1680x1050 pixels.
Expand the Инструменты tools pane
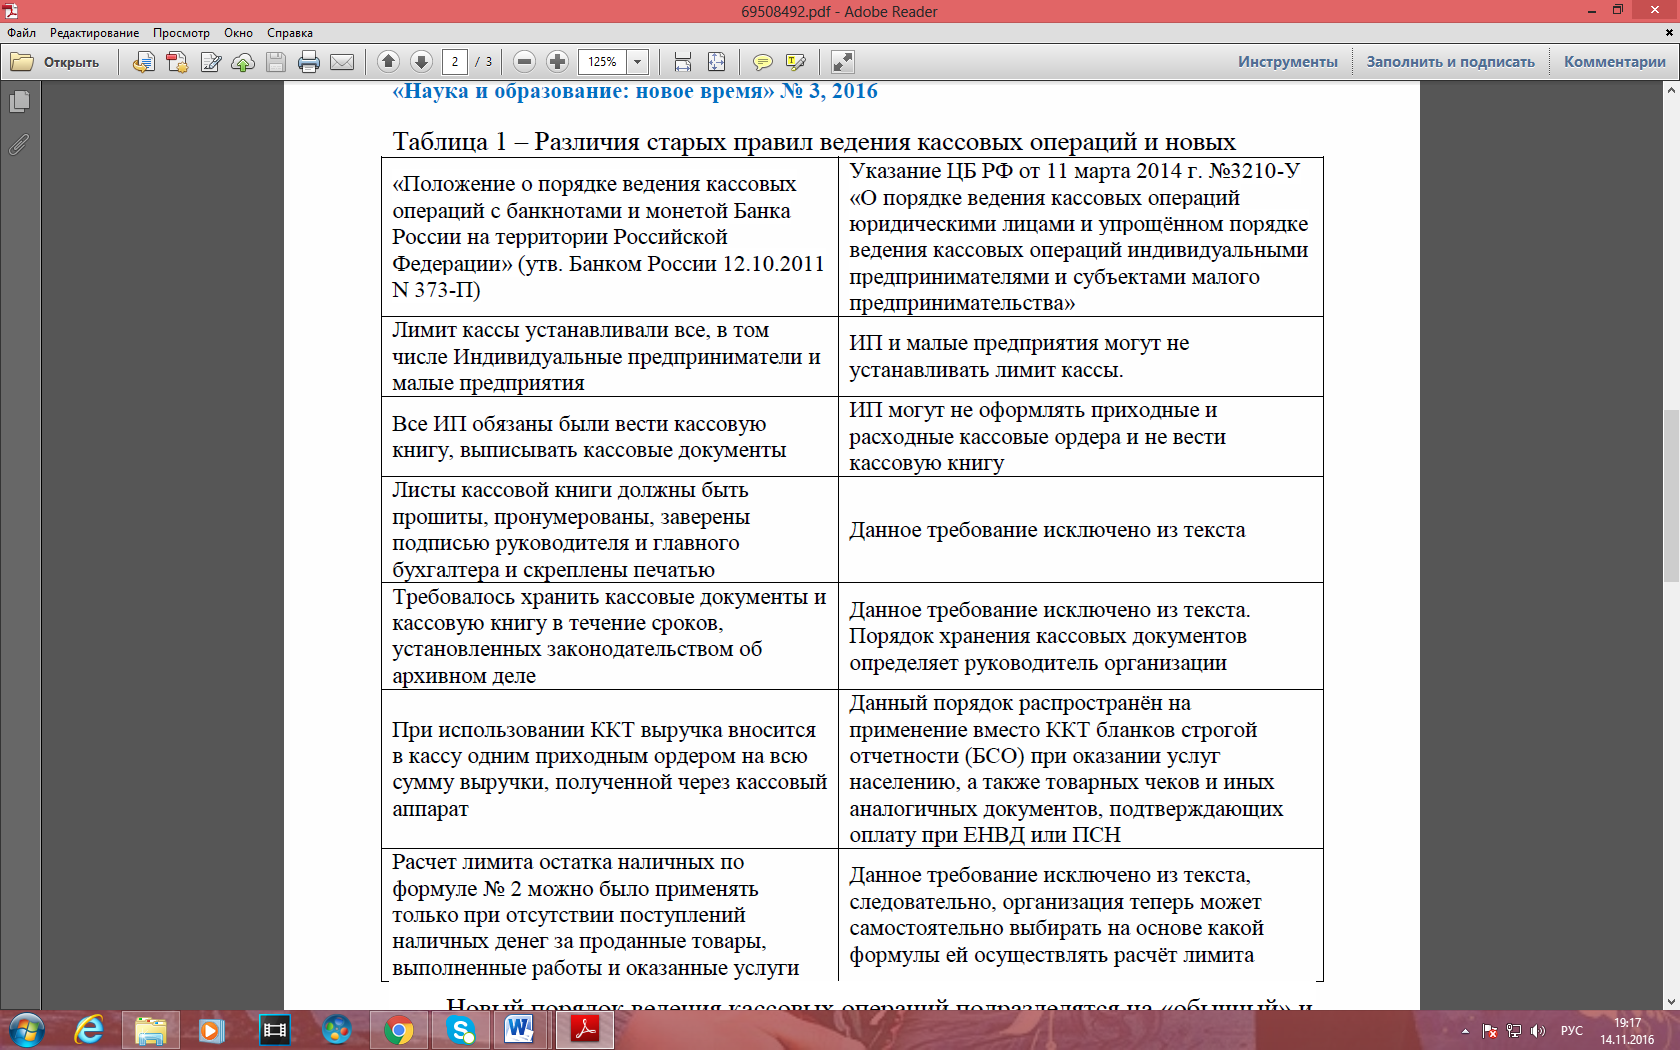1287,62
